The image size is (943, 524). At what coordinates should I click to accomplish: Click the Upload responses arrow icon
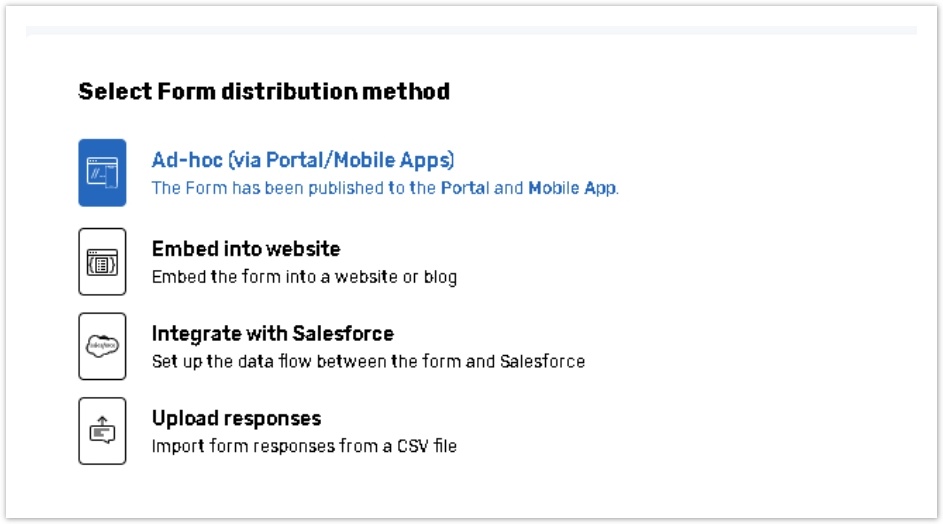tap(102, 431)
